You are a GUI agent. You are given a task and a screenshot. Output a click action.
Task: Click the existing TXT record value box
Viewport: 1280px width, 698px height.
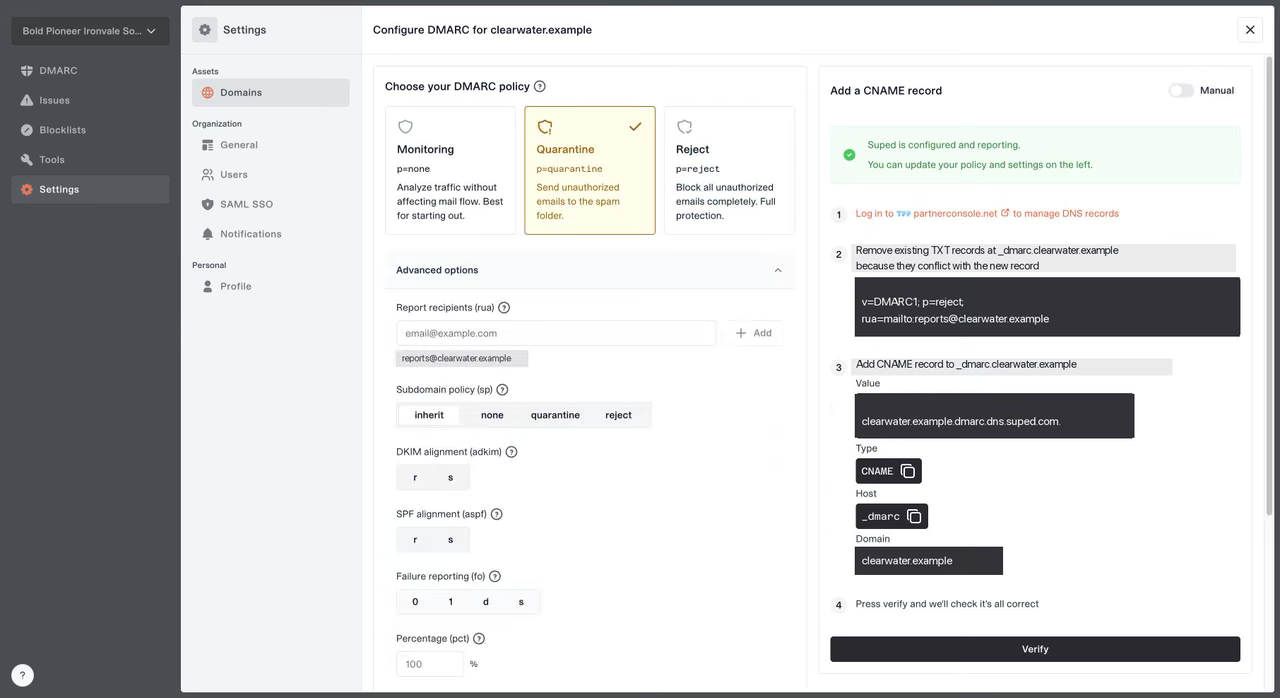(x=1047, y=307)
